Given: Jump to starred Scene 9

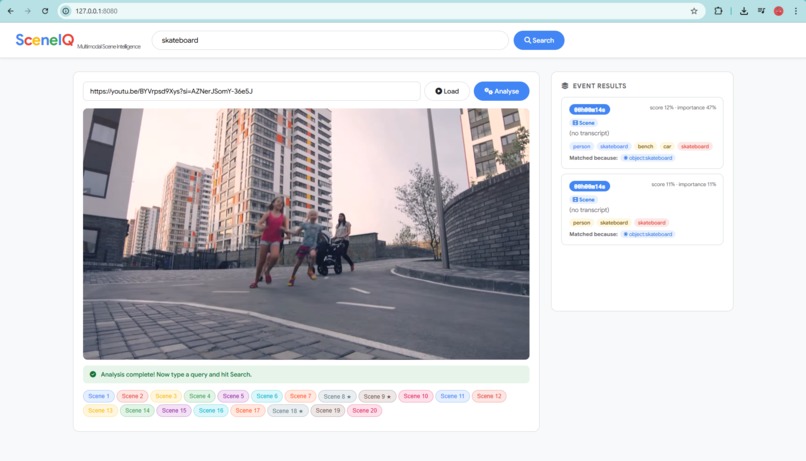Looking at the screenshot, I should [377, 396].
